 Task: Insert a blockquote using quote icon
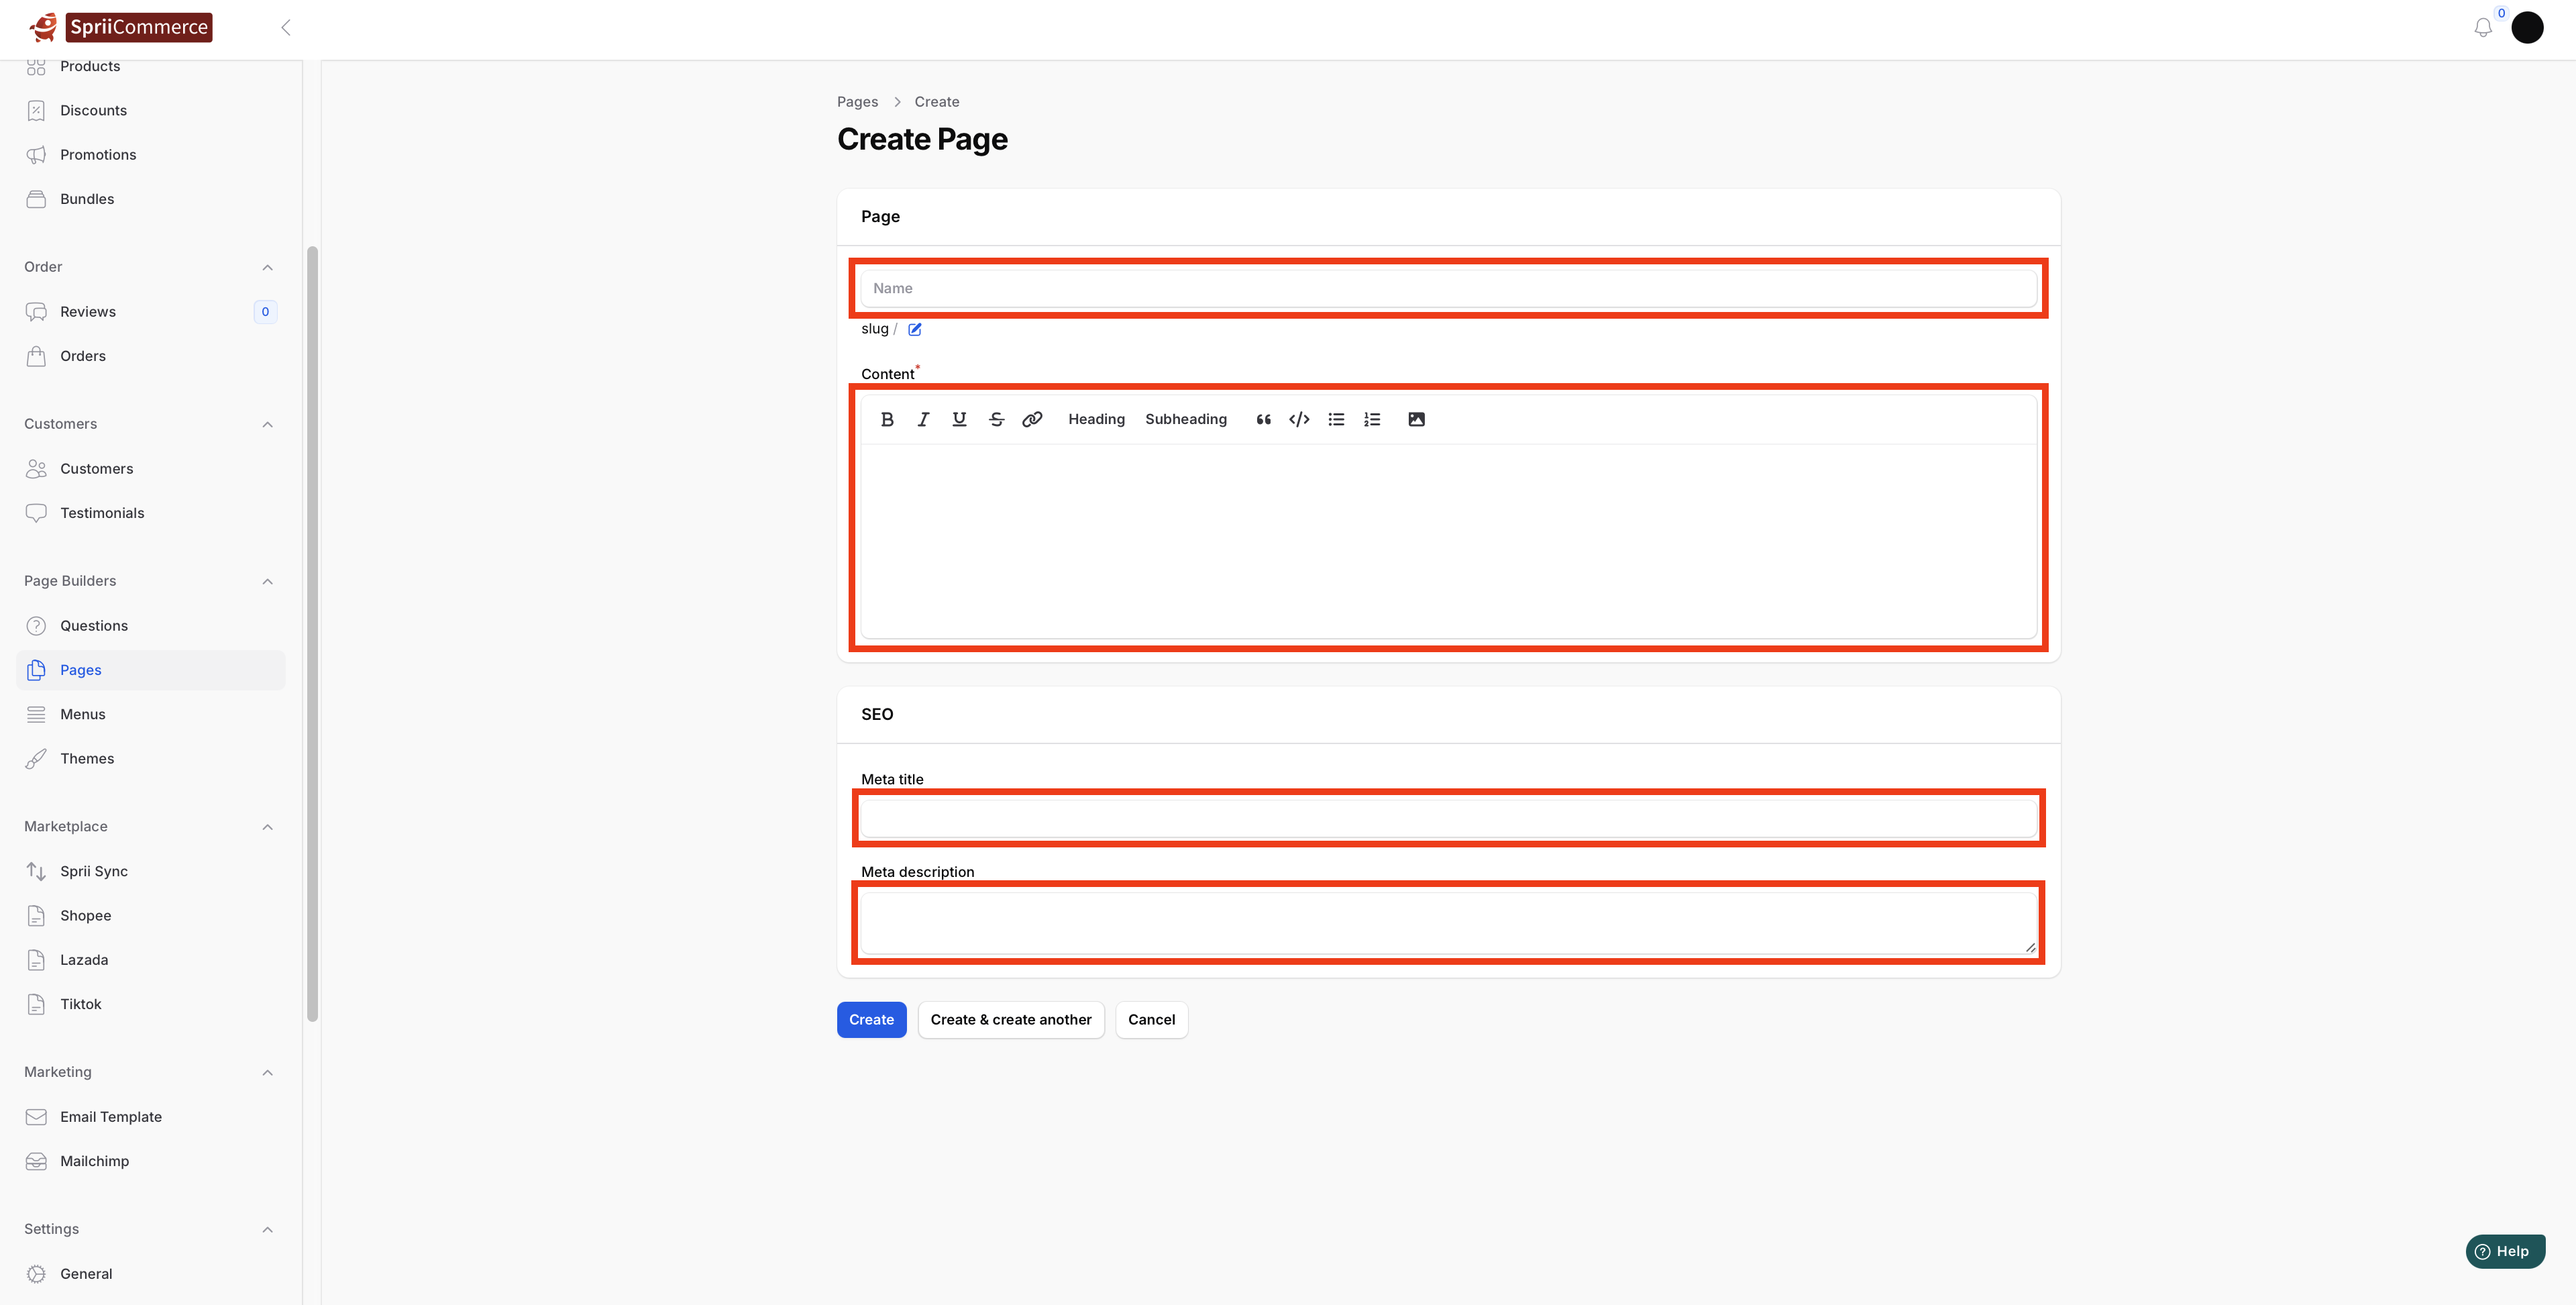[x=1263, y=419]
